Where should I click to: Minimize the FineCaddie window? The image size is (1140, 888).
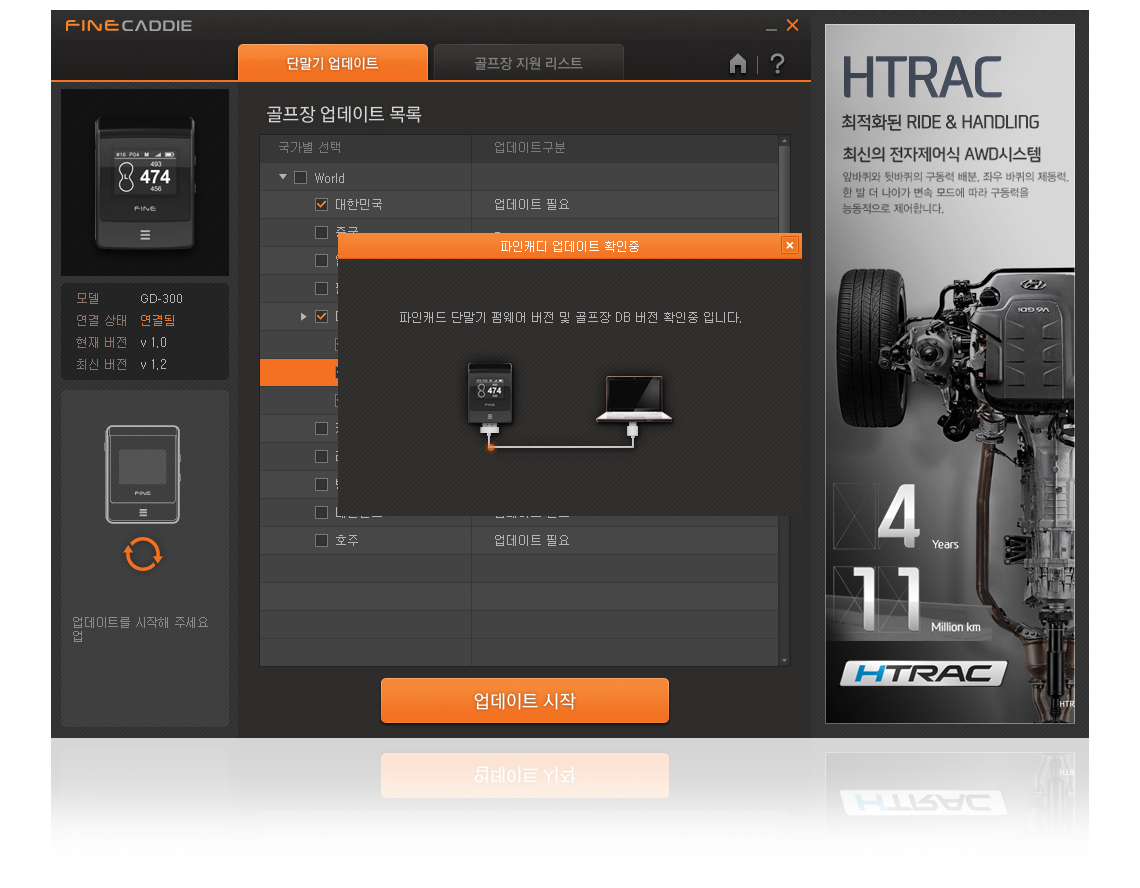click(x=771, y=28)
